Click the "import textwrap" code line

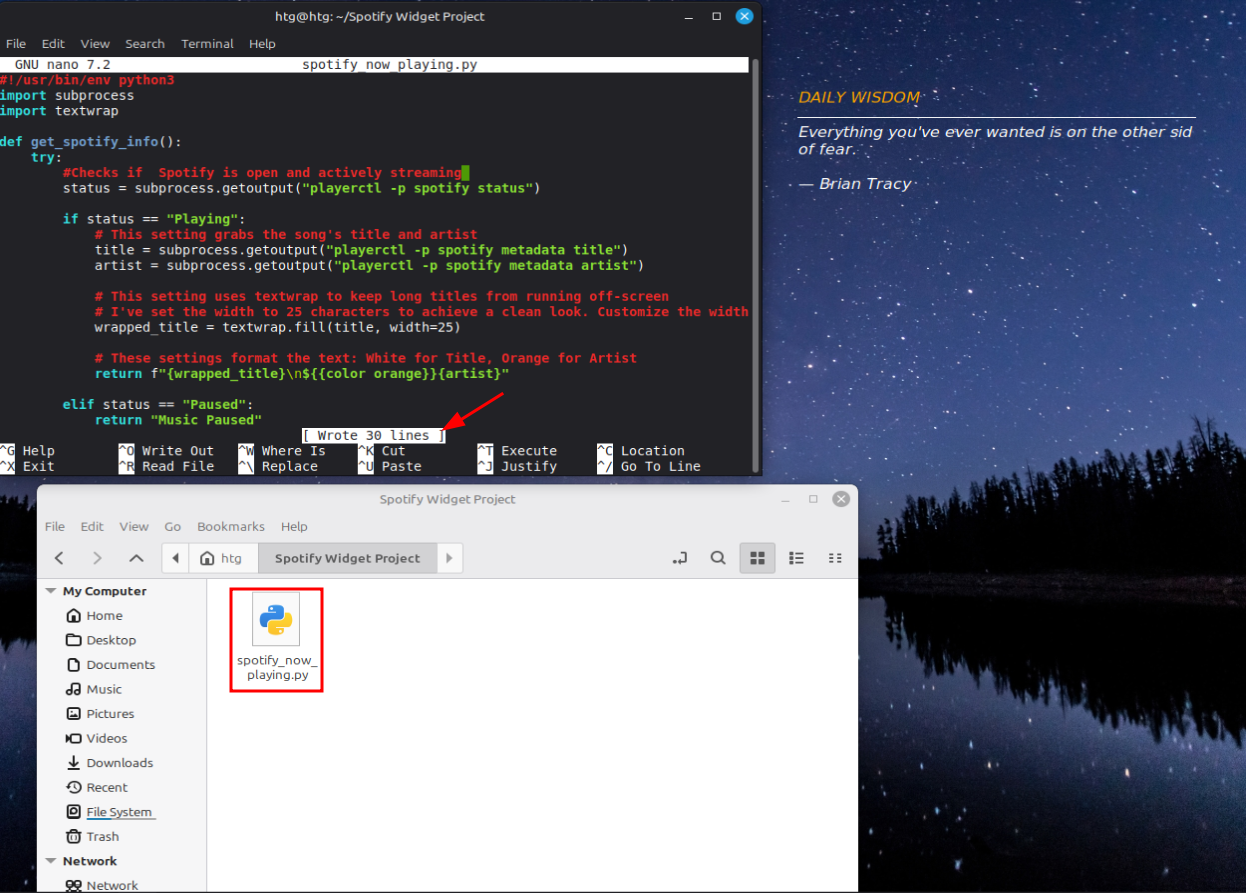click(59, 111)
